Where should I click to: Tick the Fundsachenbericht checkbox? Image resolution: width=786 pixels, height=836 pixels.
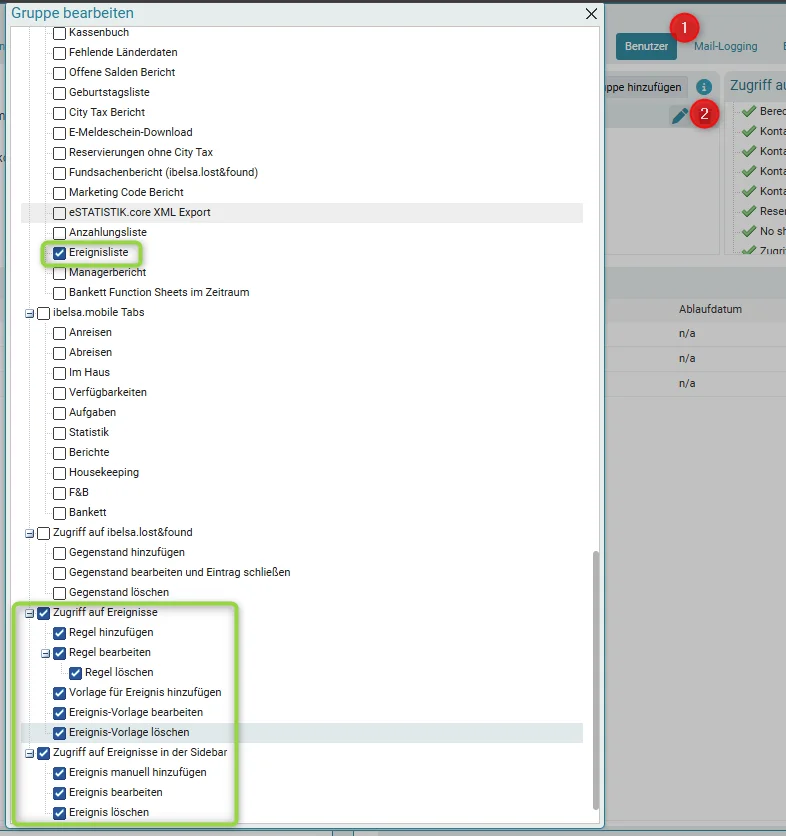pyautogui.click(x=60, y=173)
